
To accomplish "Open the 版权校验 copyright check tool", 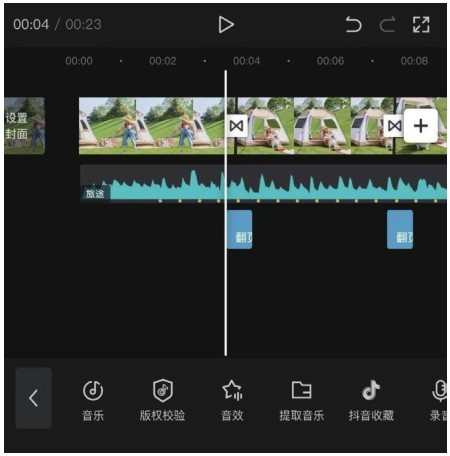I will [162, 400].
